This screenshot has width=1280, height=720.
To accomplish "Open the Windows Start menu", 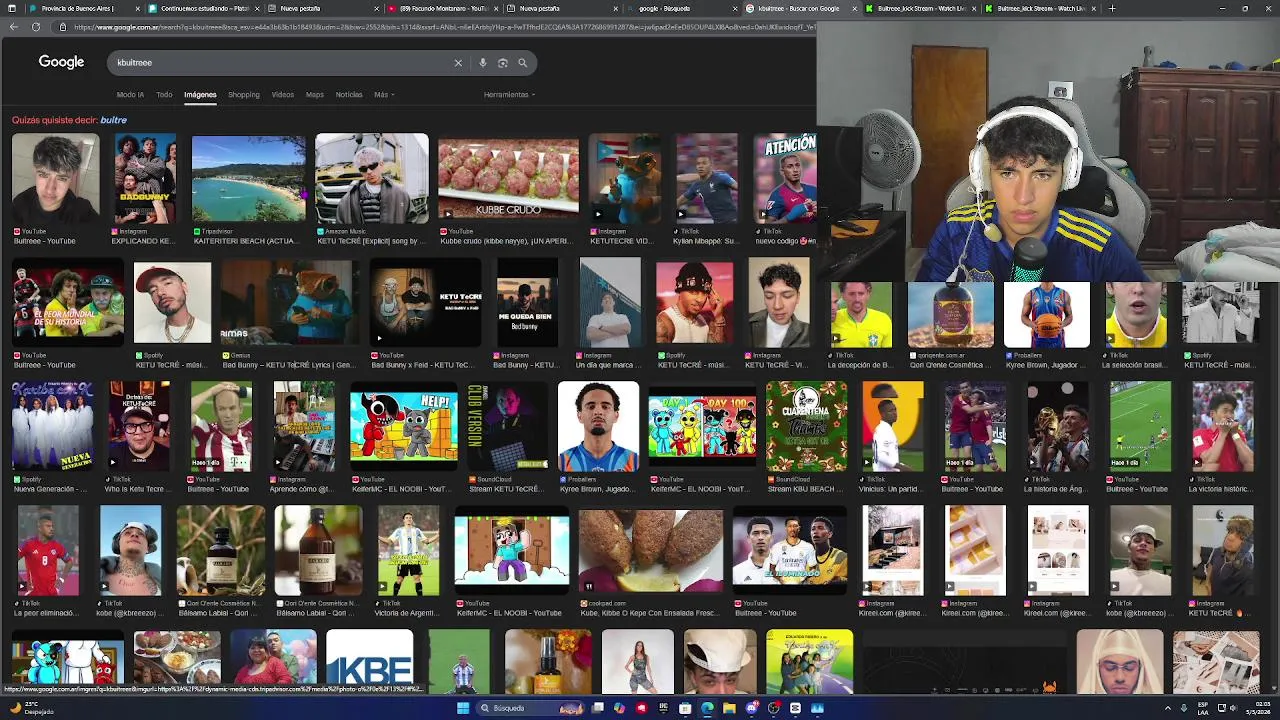I will point(463,708).
